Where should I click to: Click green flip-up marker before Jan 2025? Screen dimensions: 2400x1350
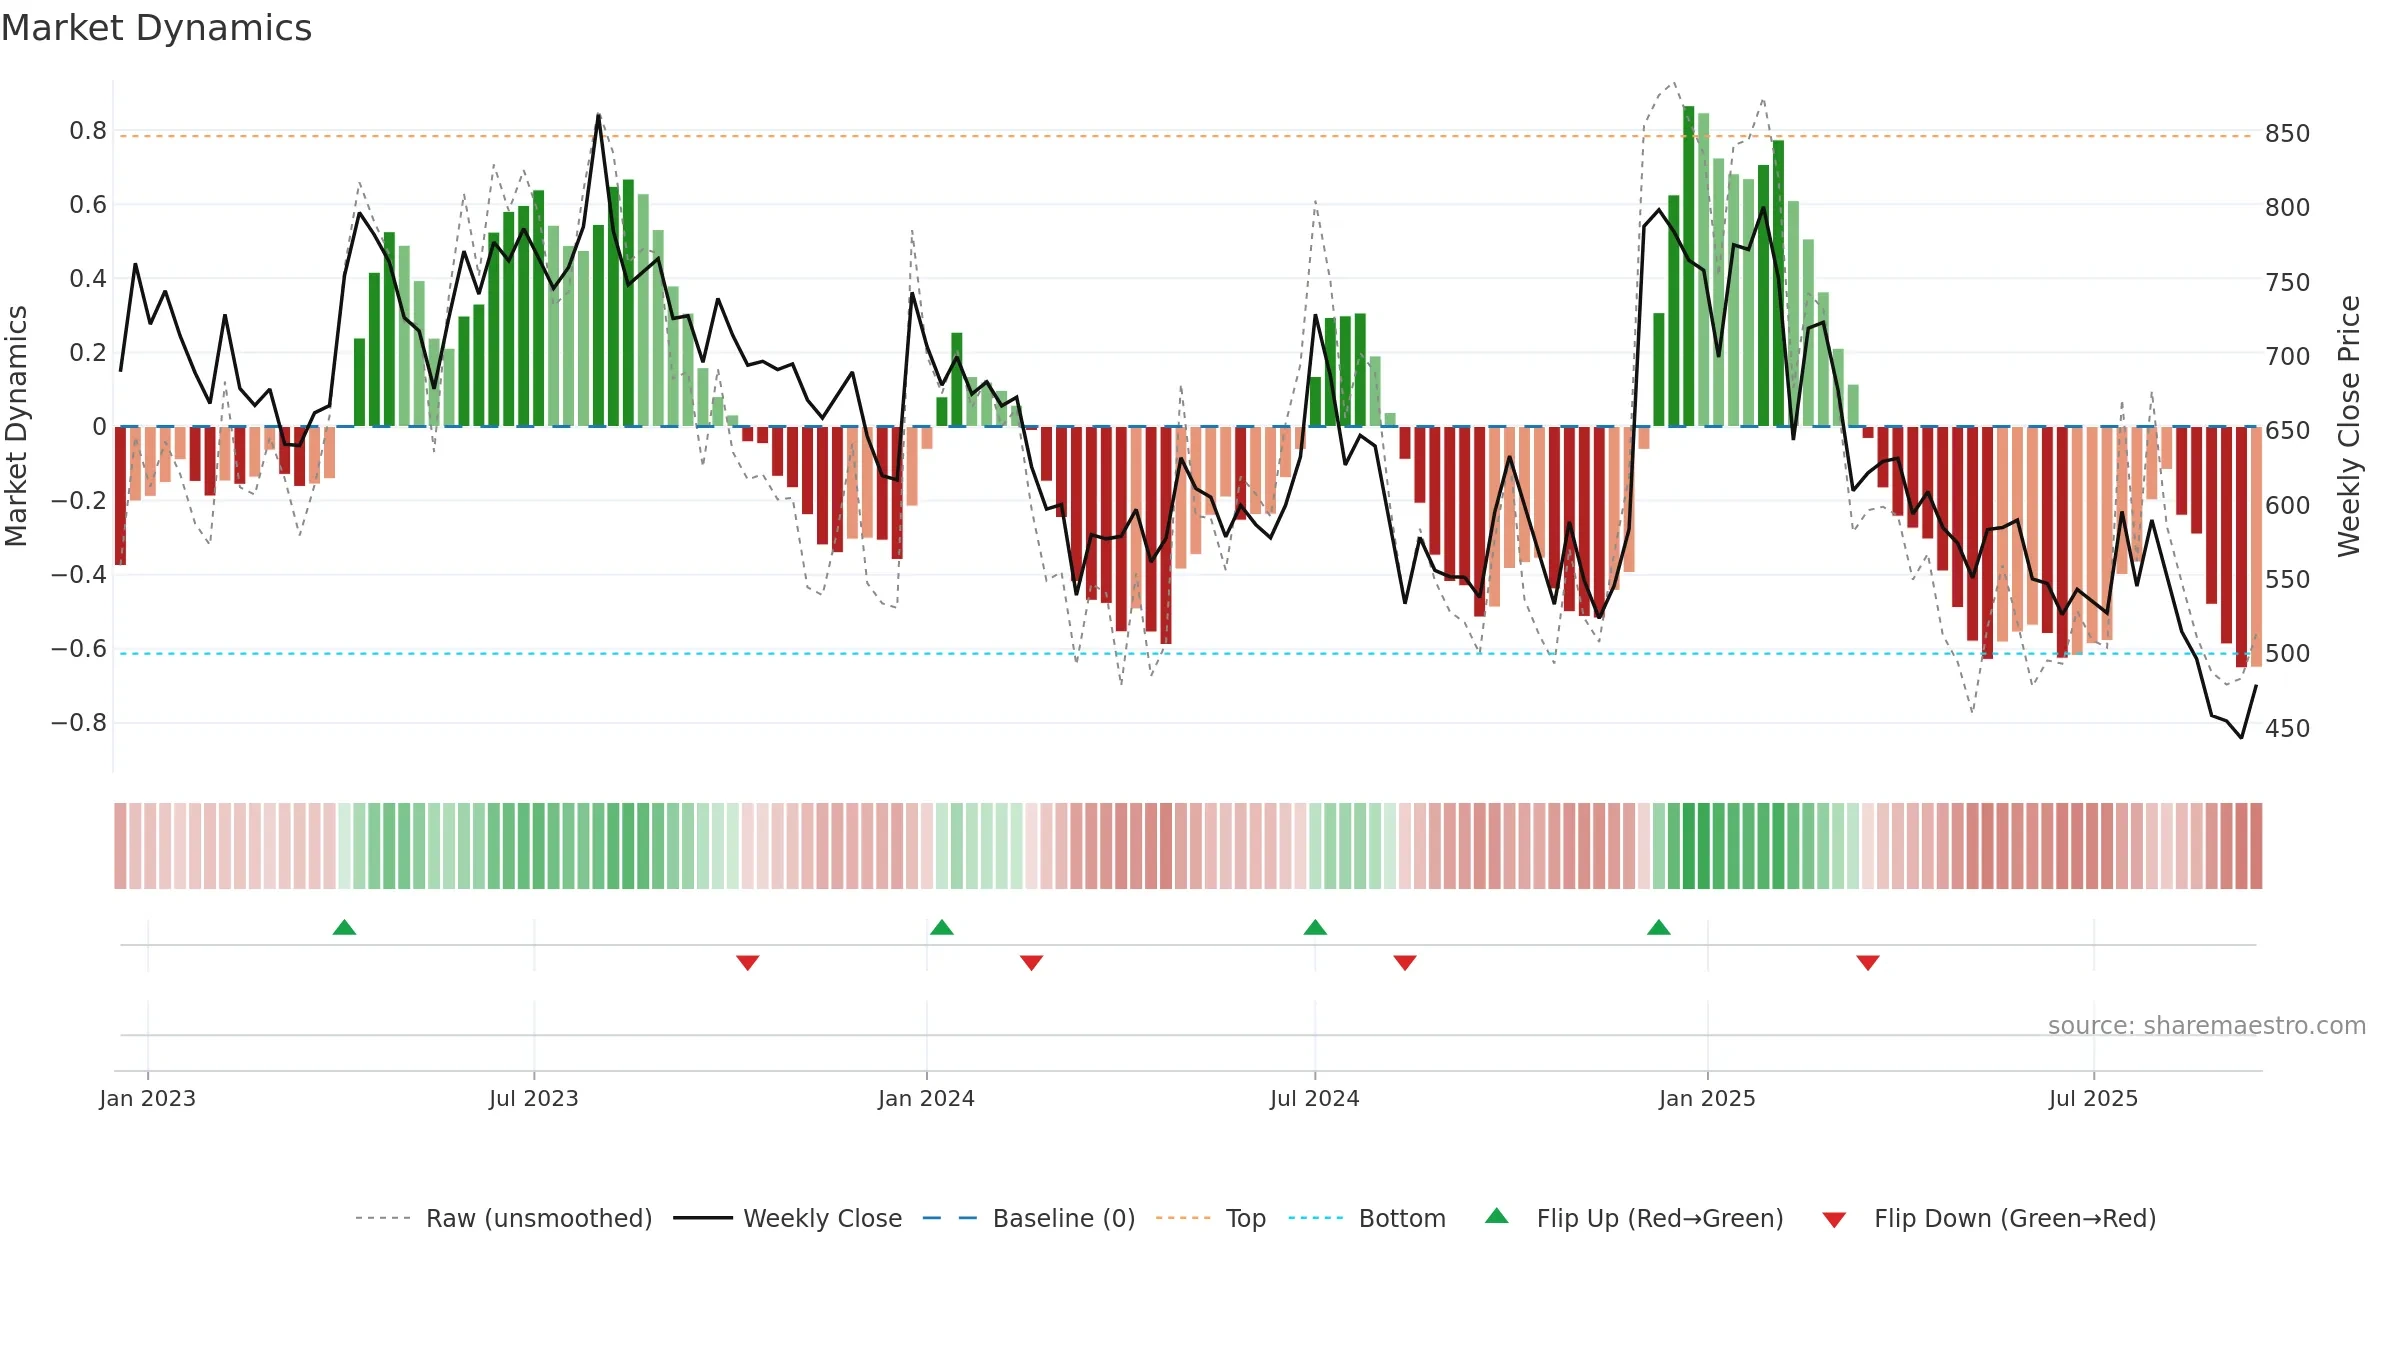tap(1659, 927)
